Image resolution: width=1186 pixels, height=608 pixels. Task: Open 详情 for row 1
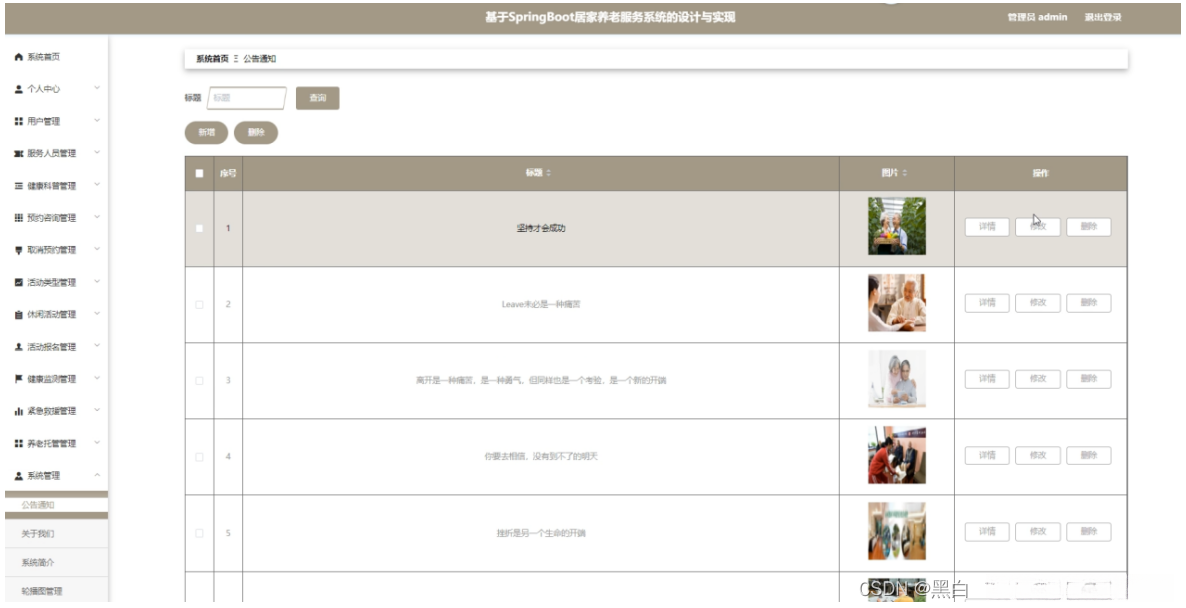pos(987,227)
